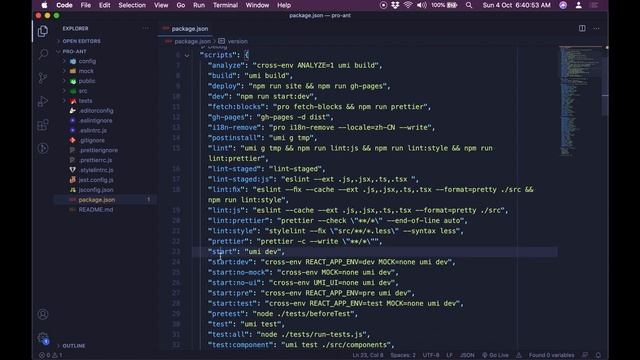Click Found 0 variables in status bar

point(551,355)
